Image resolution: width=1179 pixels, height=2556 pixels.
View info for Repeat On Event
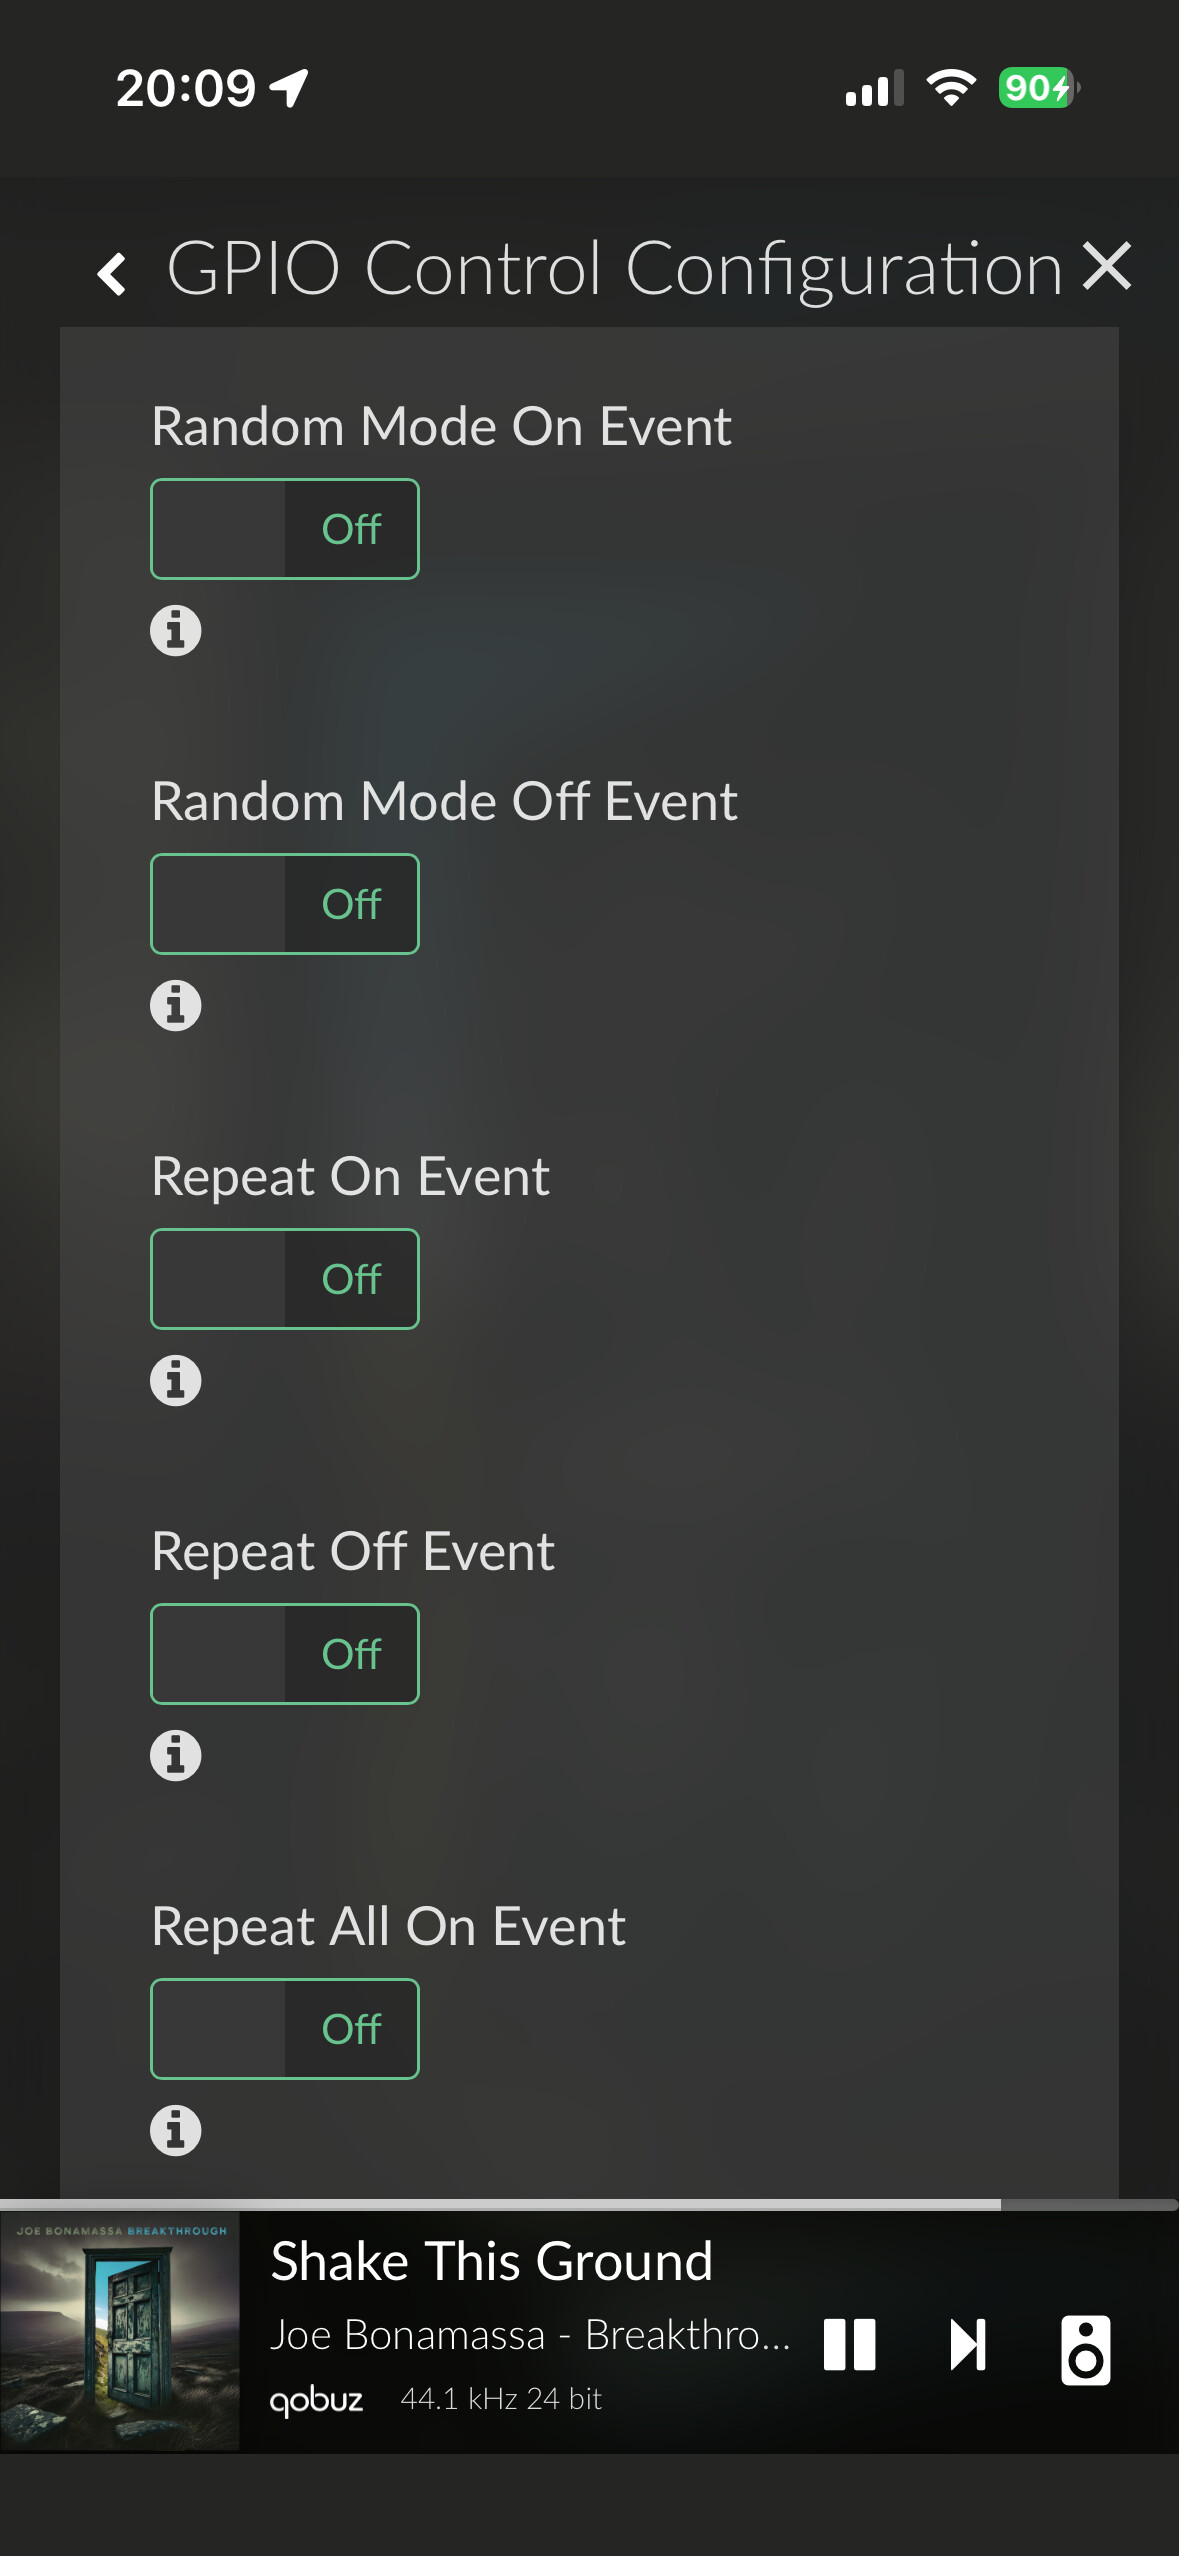pyautogui.click(x=176, y=1381)
